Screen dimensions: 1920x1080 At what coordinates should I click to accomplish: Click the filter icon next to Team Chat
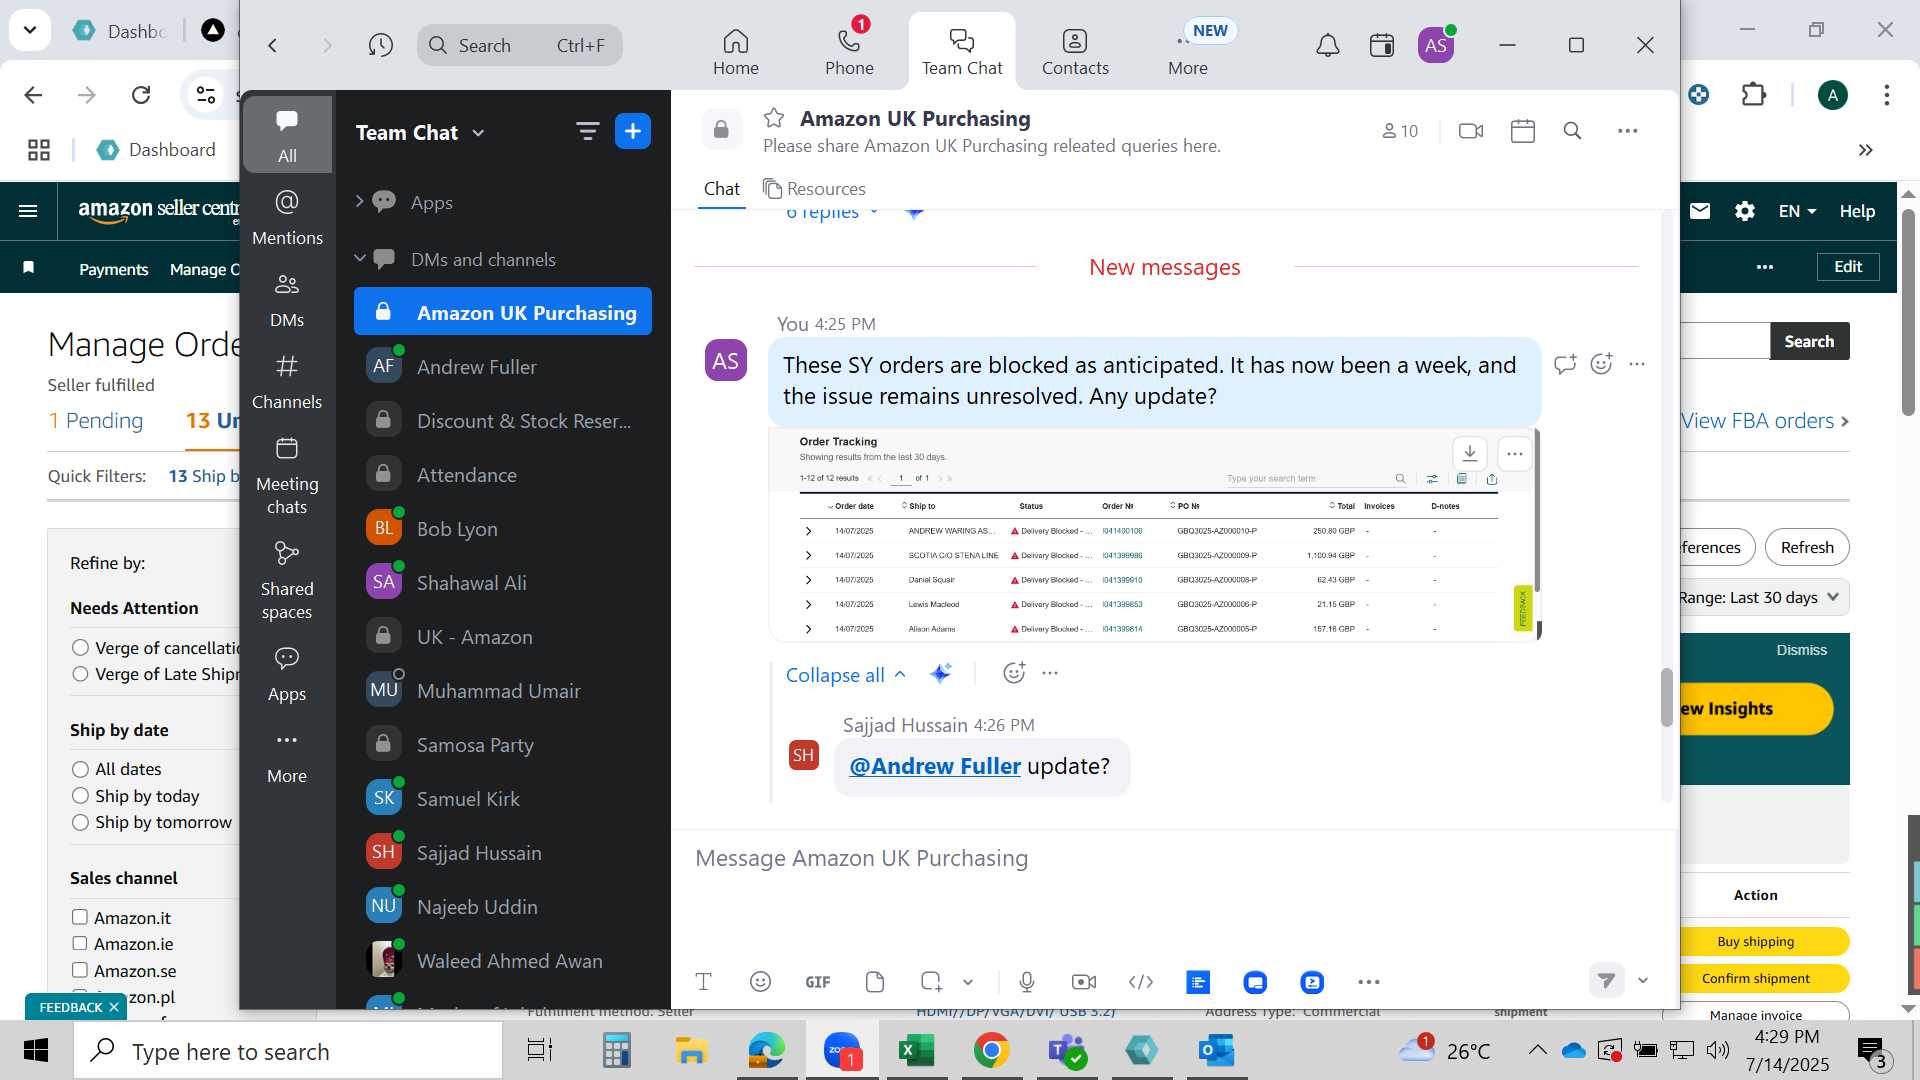587,131
